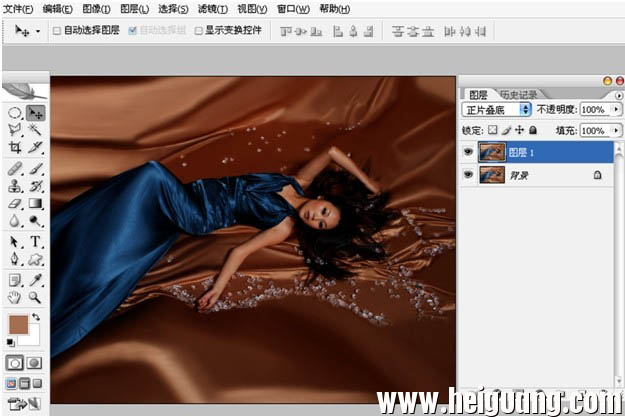This screenshot has height=417, width=625.
Task: Select the Zoom magnifier tool
Action: click(x=35, y=297)
